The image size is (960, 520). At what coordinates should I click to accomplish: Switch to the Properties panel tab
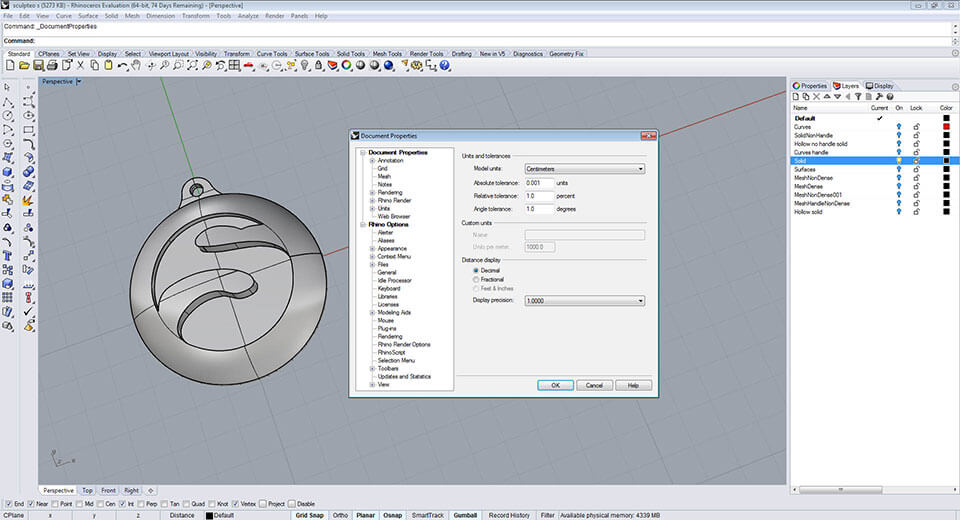(809, 86)
